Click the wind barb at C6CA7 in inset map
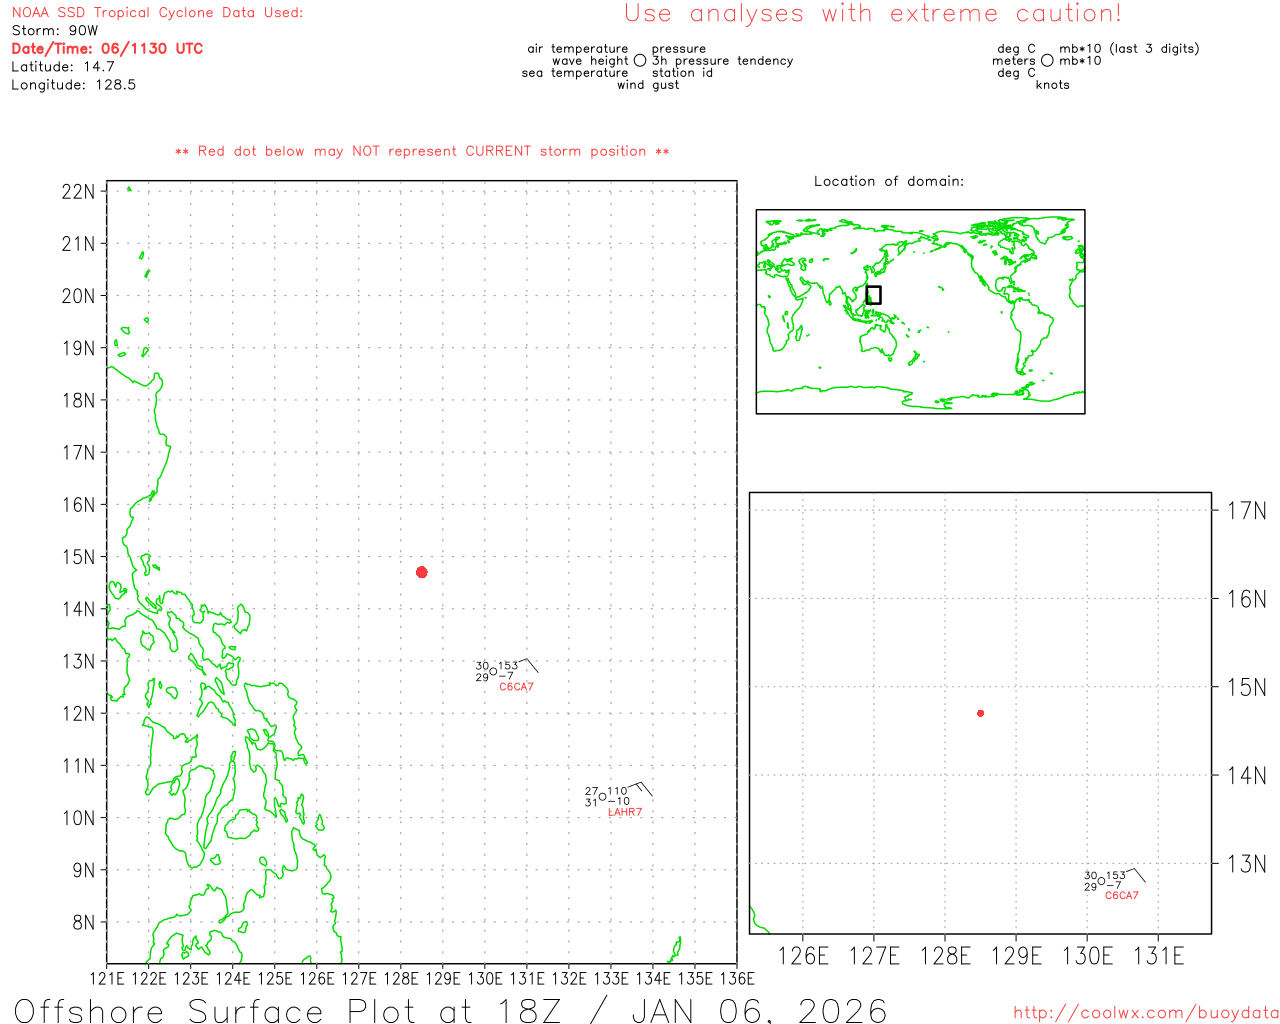The width and height of the screenshot is (1280, 1024). click(1137, 875)
